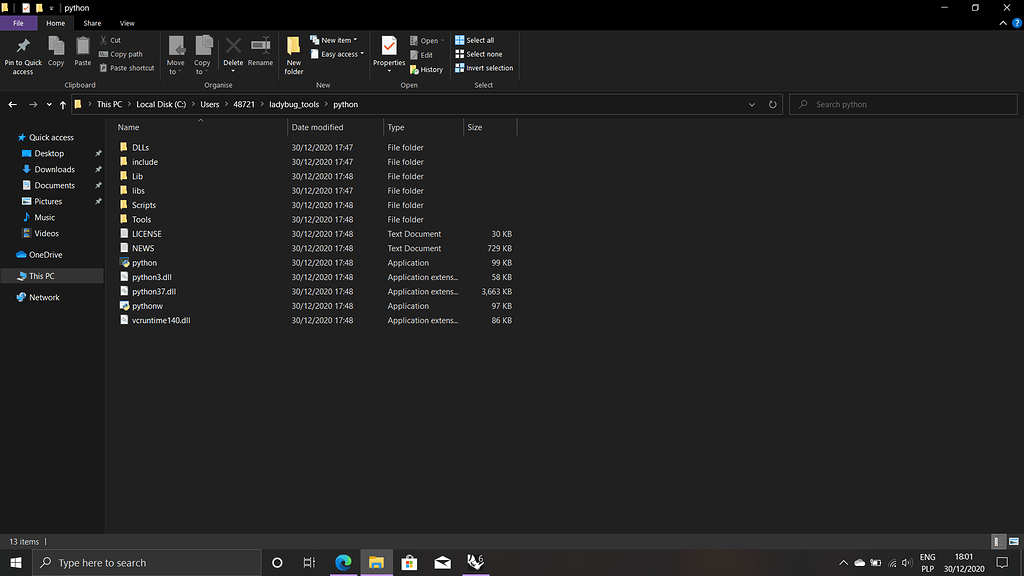This screenshot has width=1024, height=576.
Task: Select Quick access in navigation pane
Action: [x=51, y=137]
